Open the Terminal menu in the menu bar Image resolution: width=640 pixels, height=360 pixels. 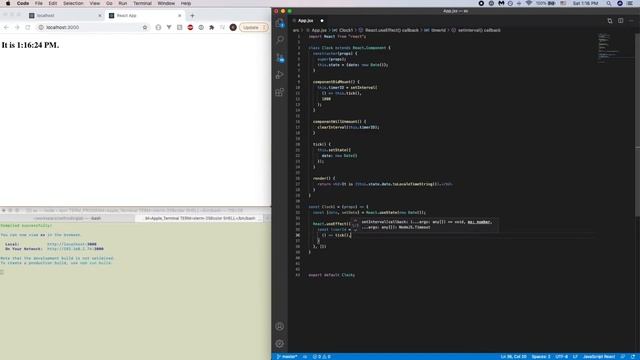[142, 3]
